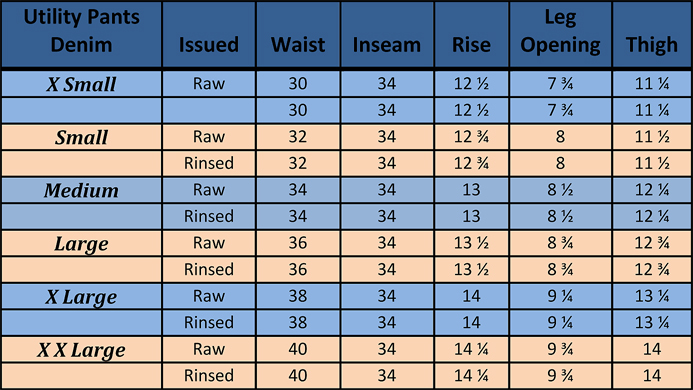693x390 pixels.
Task: Select the Inseam column header
Action: 387,34
